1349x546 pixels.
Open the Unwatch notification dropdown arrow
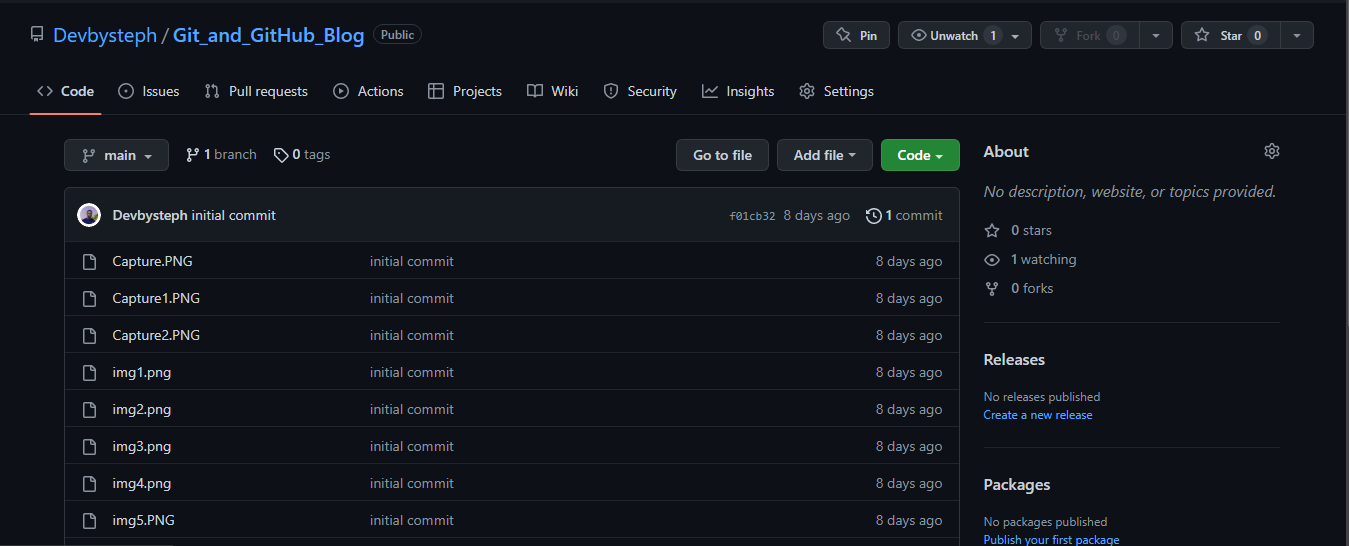[1016, 35]
